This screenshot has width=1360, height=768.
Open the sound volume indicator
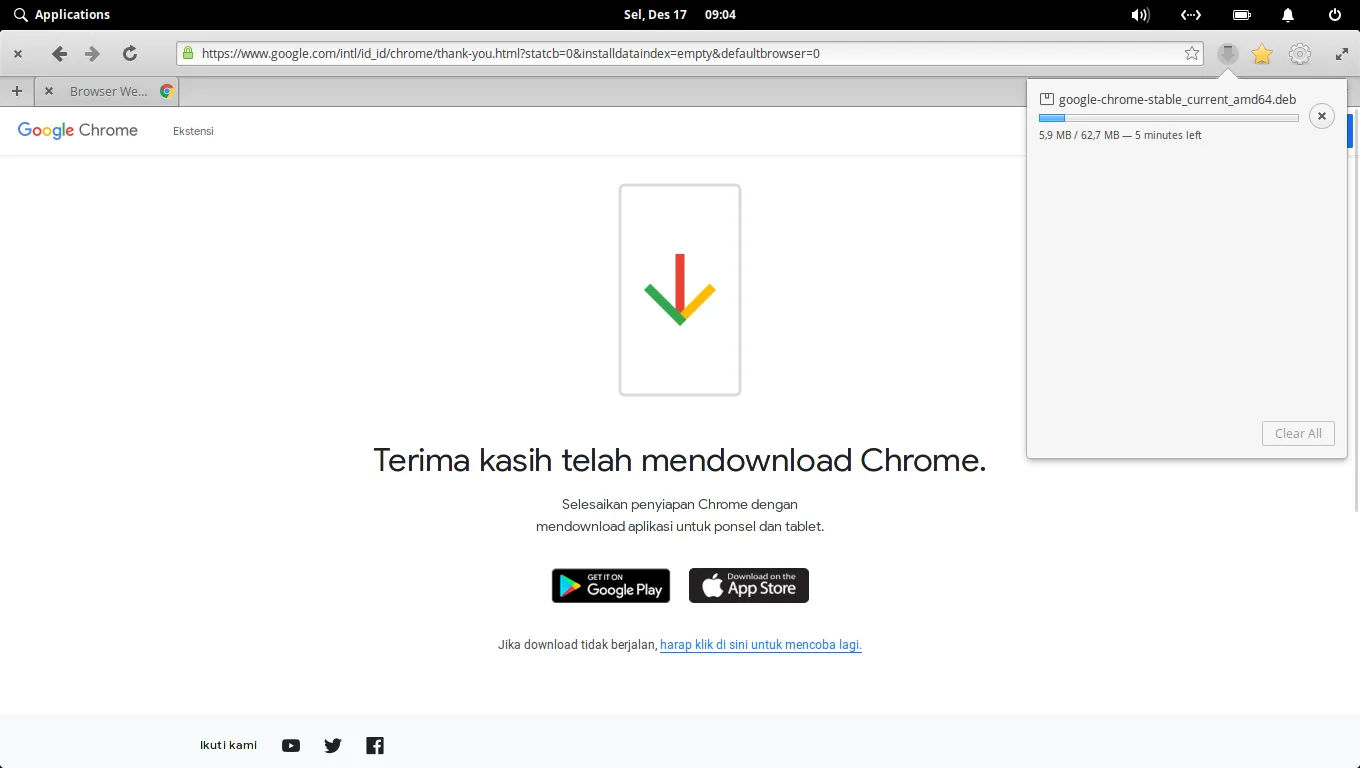[1140, 14]
